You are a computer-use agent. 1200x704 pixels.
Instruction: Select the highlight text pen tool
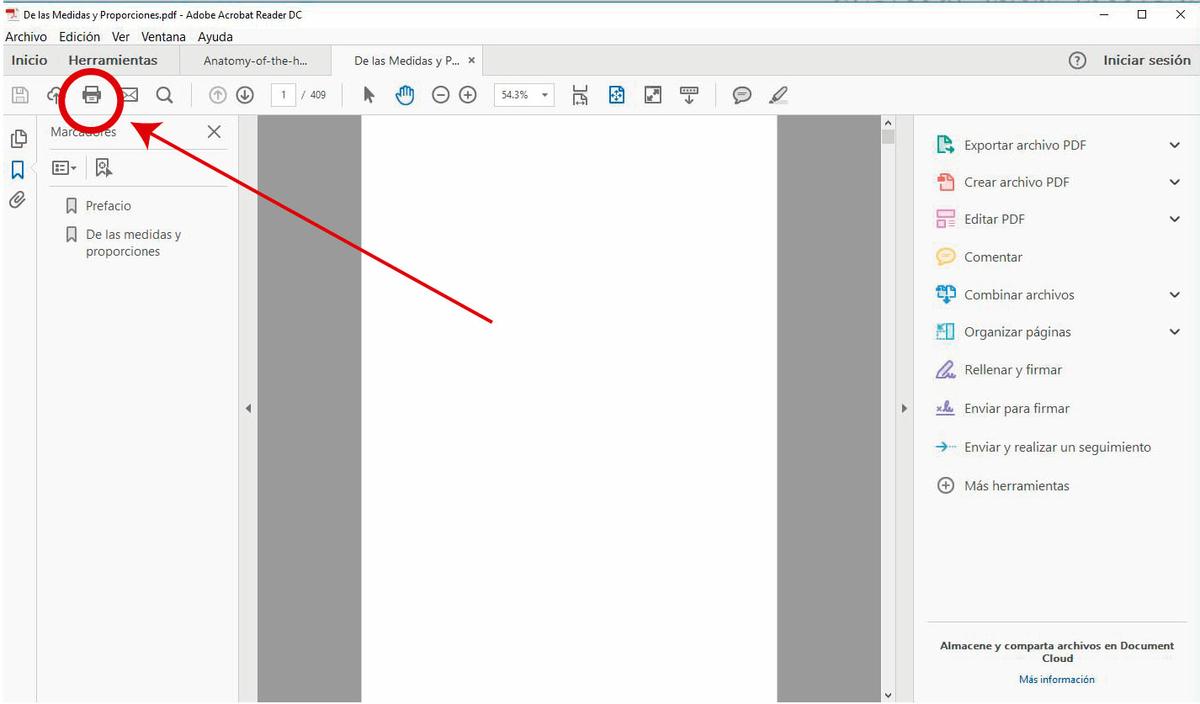(x=778, y=95)
